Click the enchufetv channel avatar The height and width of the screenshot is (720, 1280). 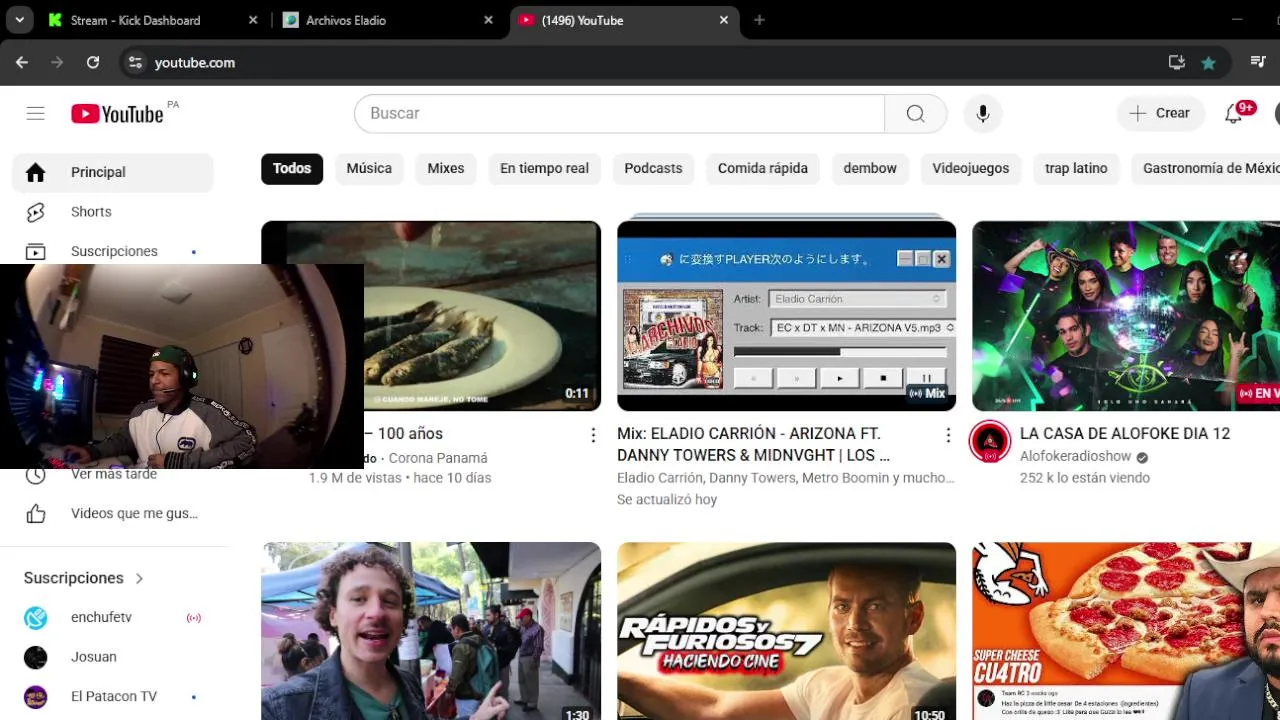point(36,618)
